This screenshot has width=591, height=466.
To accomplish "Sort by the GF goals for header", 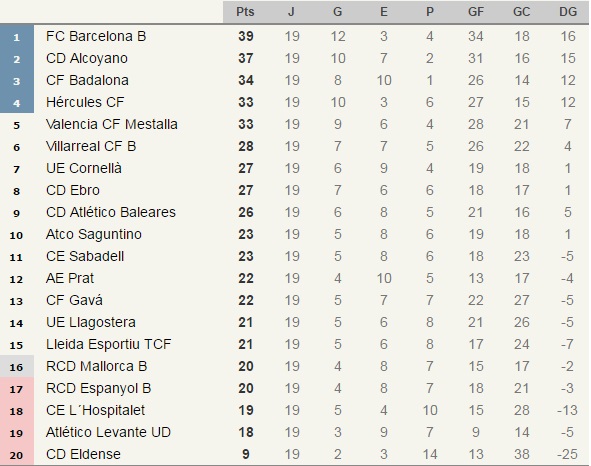I will point(476,12).
